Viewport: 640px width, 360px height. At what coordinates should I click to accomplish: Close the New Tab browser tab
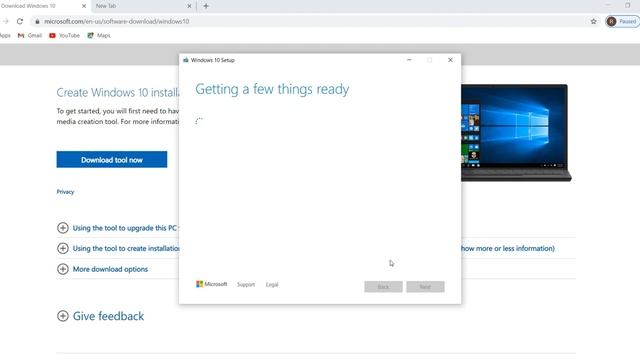[x=189, y=6]
